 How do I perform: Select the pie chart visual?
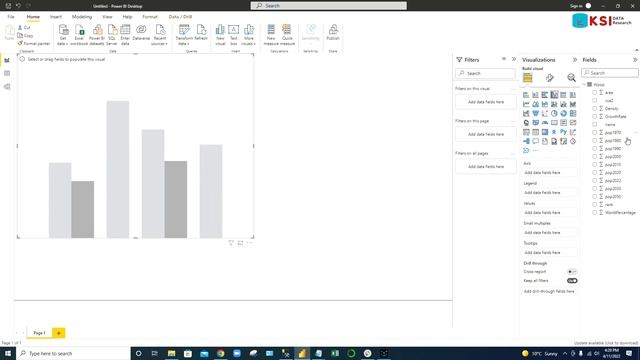tap(554, 113)
